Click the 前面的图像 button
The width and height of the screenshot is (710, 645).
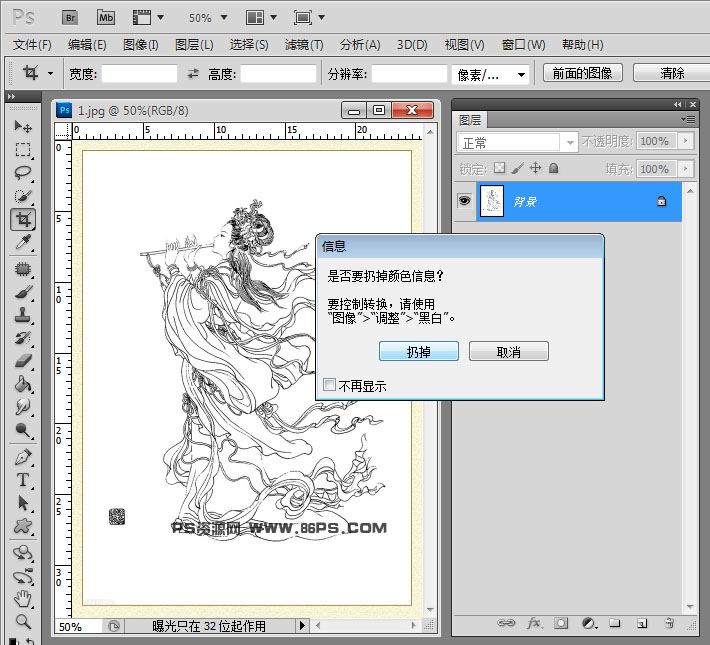pos(582,73)
